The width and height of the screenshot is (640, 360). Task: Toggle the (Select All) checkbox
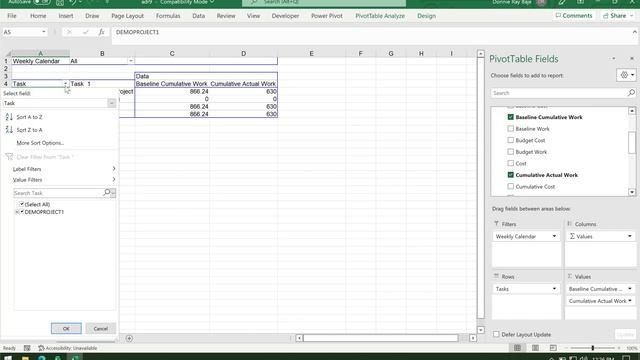pos(22,204)
